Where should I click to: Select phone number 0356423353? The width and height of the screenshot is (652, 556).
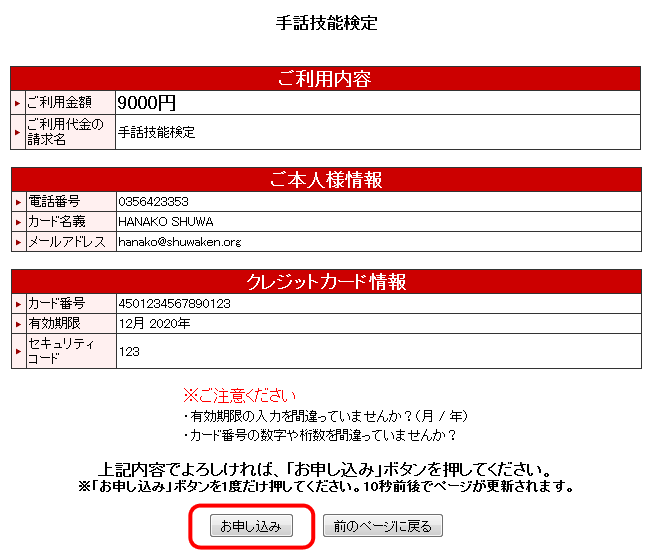click(x=153, y=202)
